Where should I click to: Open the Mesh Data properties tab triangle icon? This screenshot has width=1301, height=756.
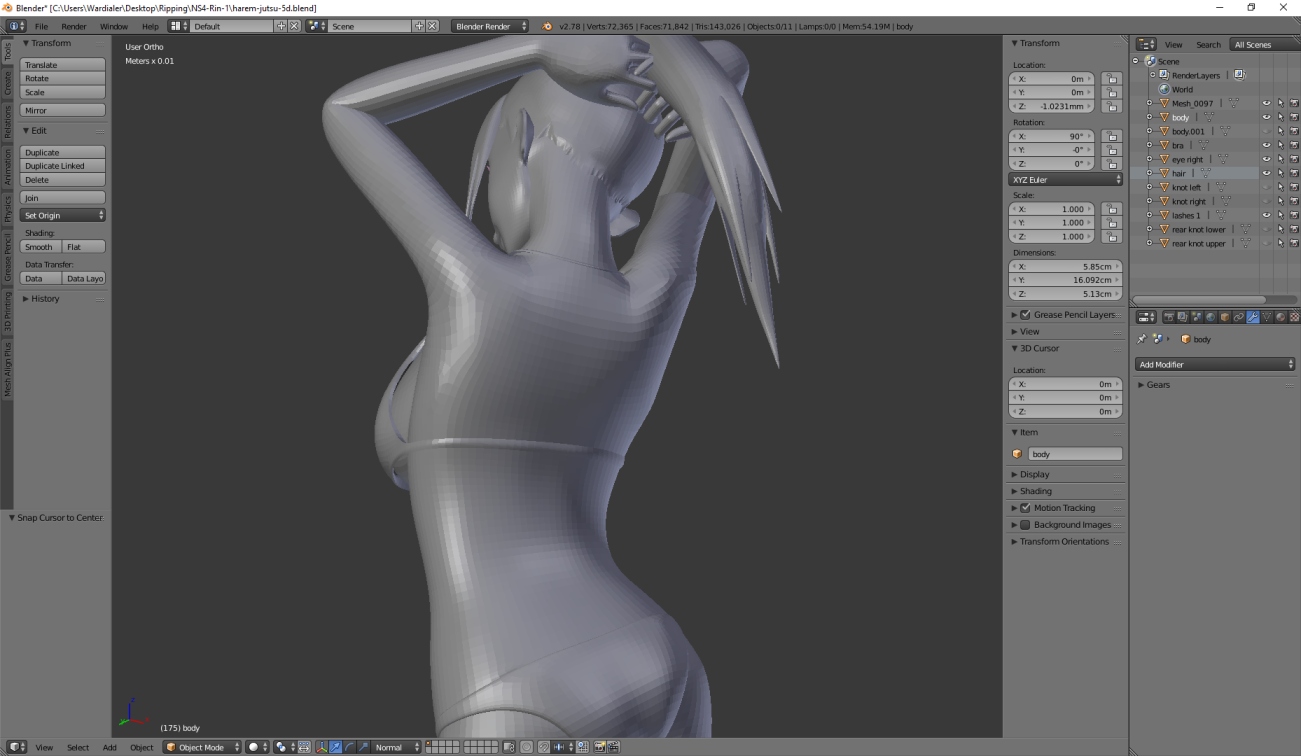[x=1267, y=316]
